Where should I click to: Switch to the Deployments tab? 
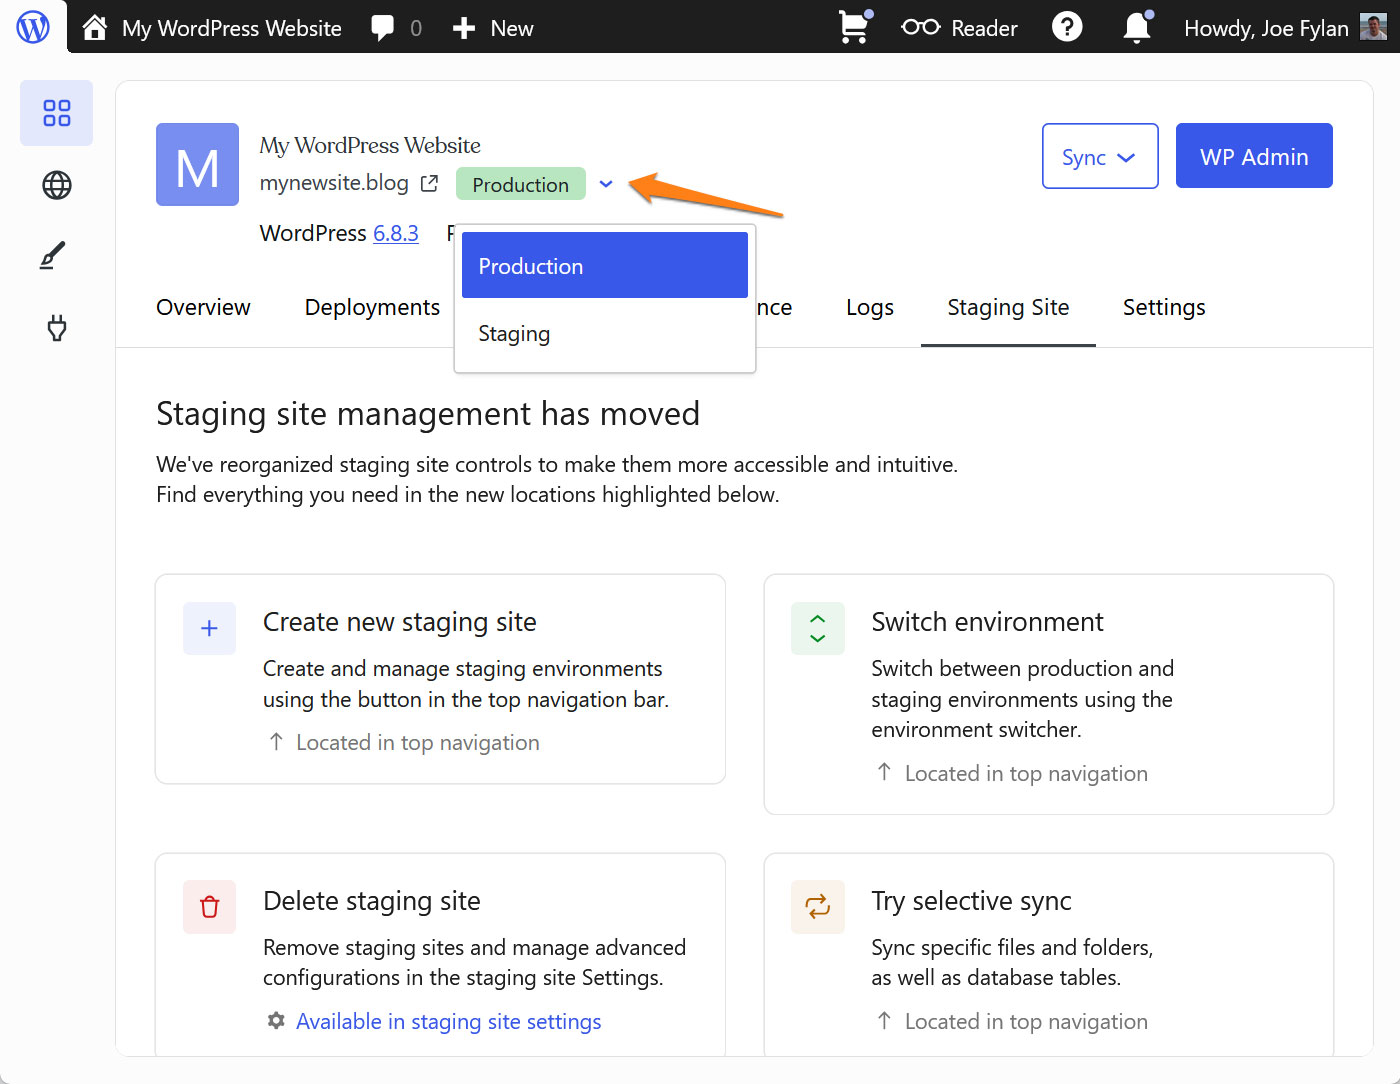(x=372, y=308)
